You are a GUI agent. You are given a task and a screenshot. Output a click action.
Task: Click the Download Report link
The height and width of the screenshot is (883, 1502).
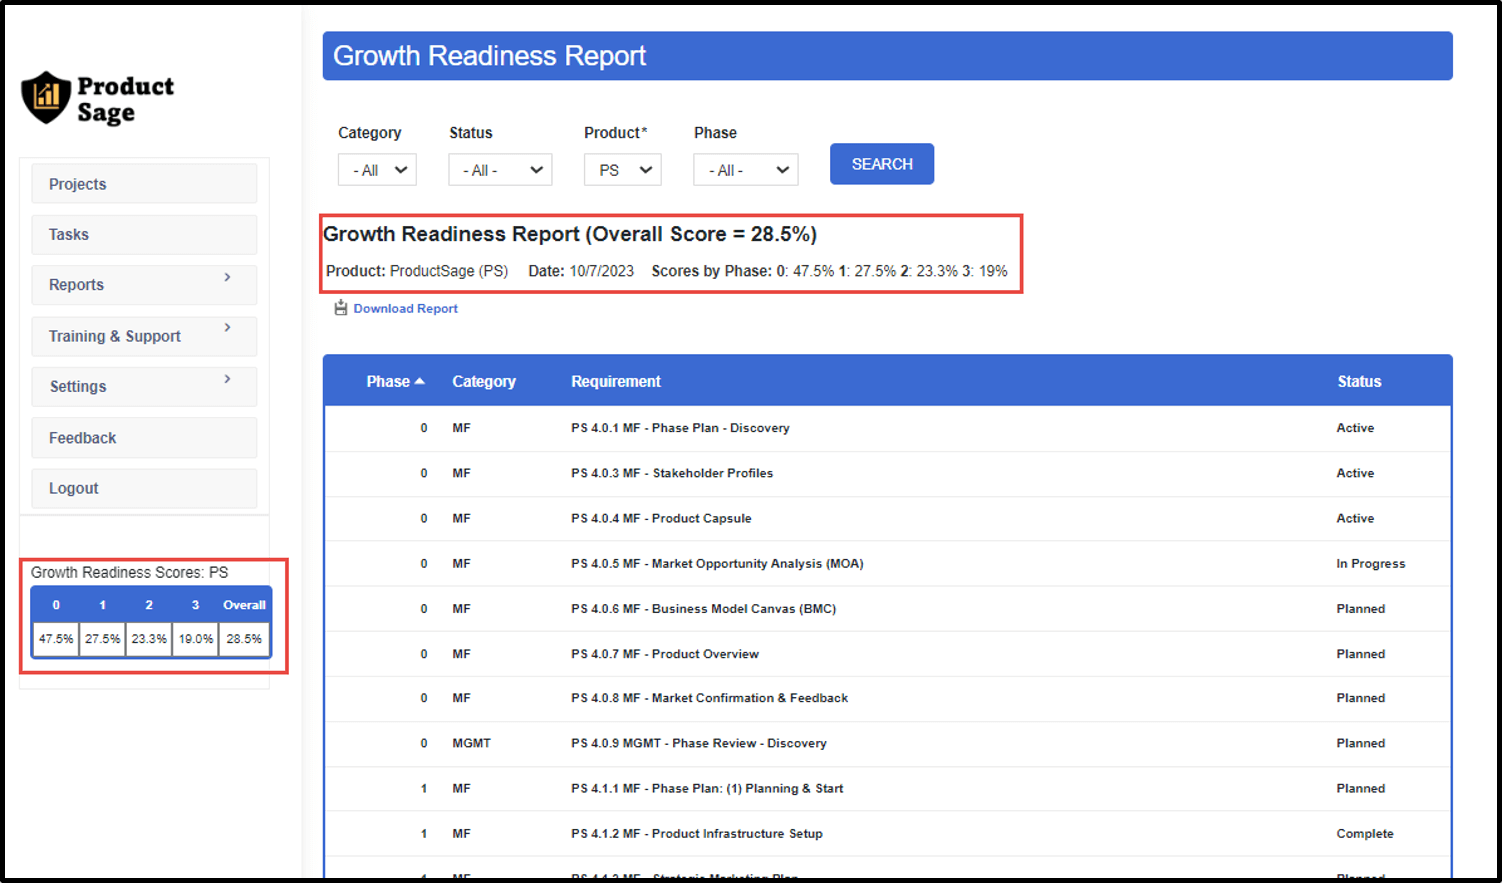click(405, 308)
